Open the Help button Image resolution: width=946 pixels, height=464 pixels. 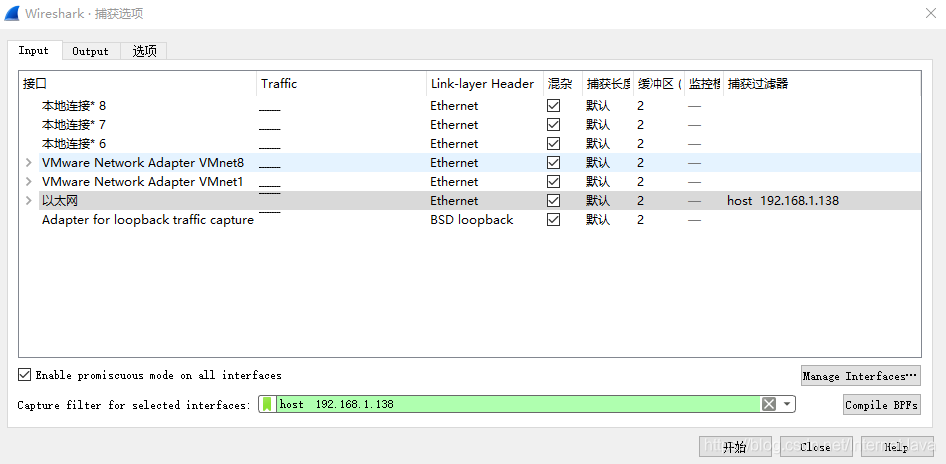pyautogui.click(x=897, y=447)
